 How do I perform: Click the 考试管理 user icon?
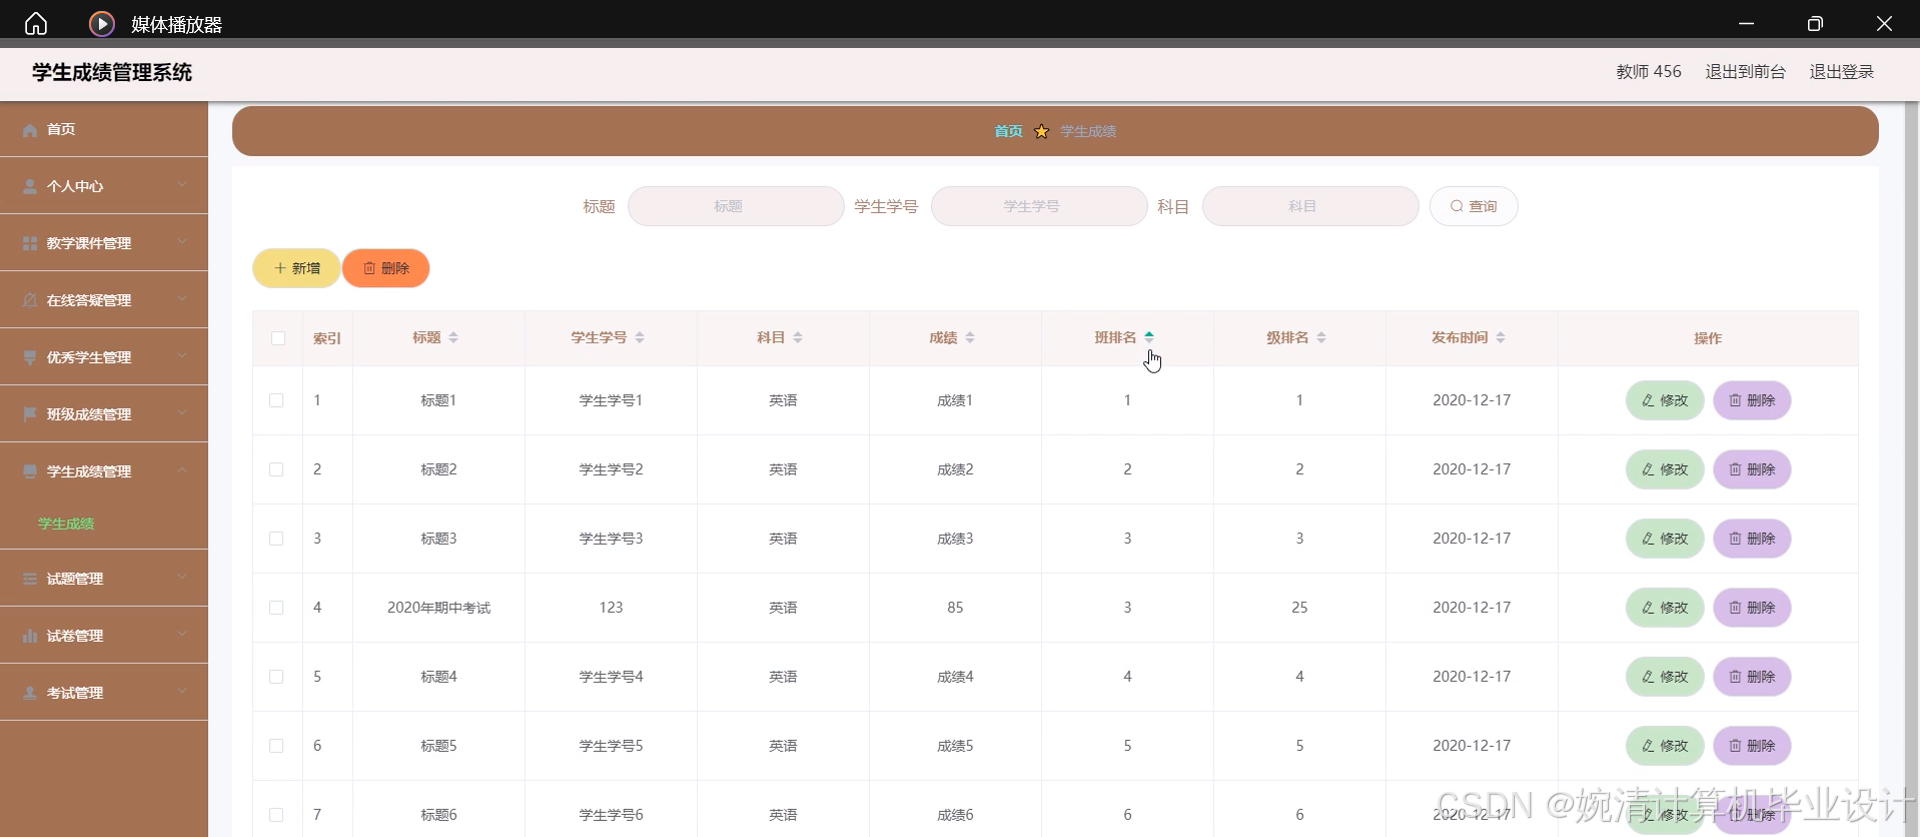(x=30, y=693)
